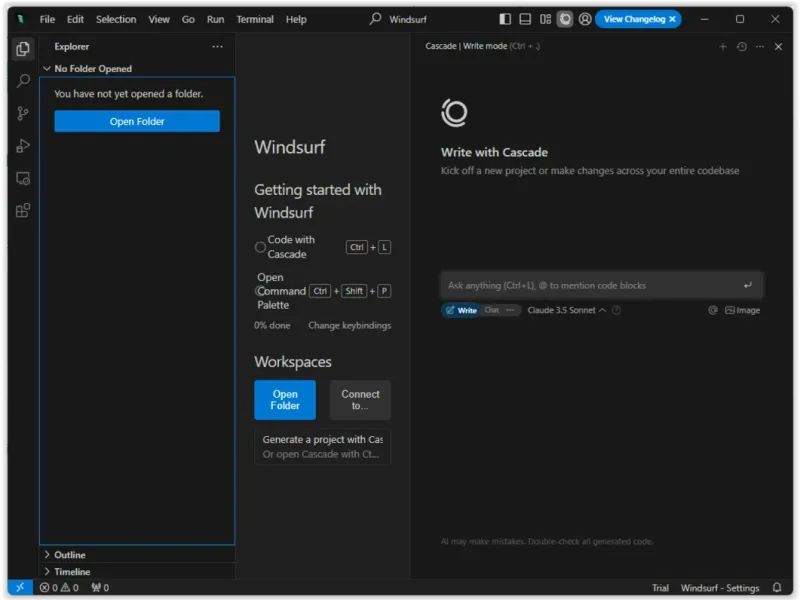The height and width of the screenshot is (600, 800).
Task: Click the Windsurf search box in title bar
Action: pos(398,19)
